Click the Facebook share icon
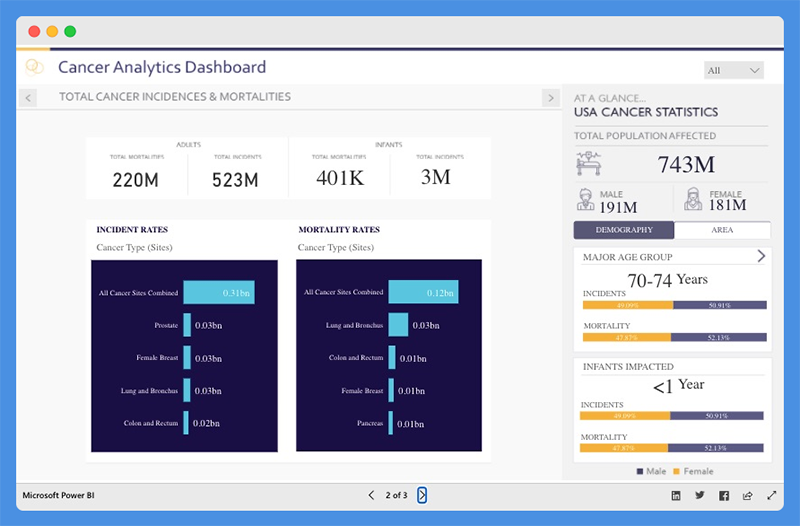This screenshot has width=800, height=526. click(723, 495)
